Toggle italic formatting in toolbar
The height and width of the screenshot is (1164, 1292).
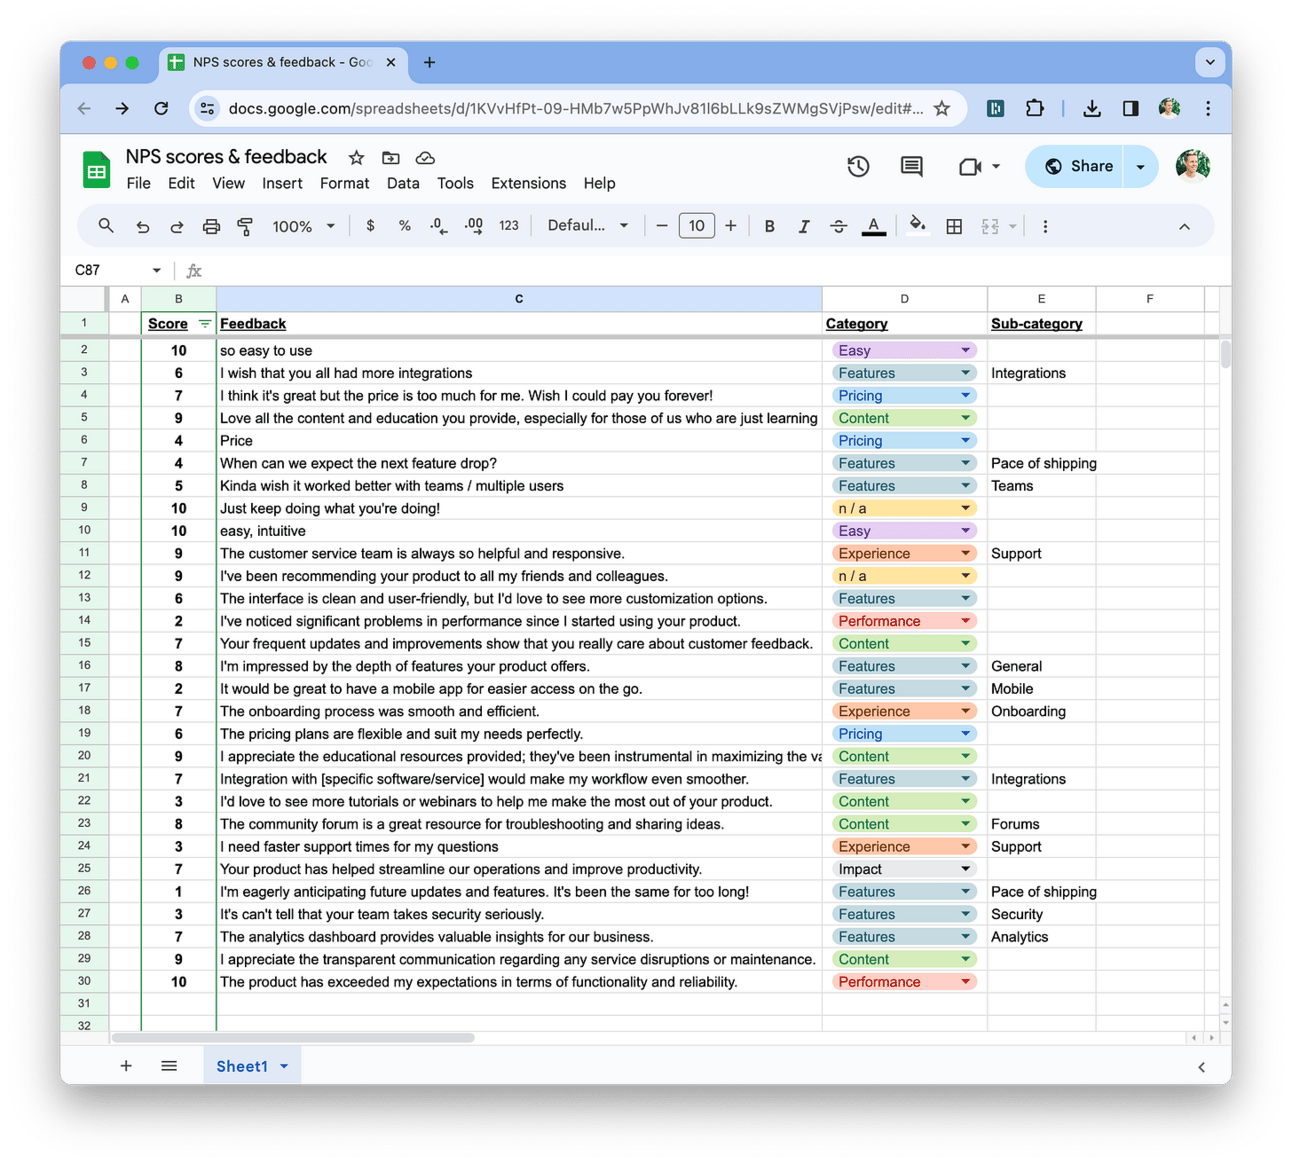click(x=804, y=227)
